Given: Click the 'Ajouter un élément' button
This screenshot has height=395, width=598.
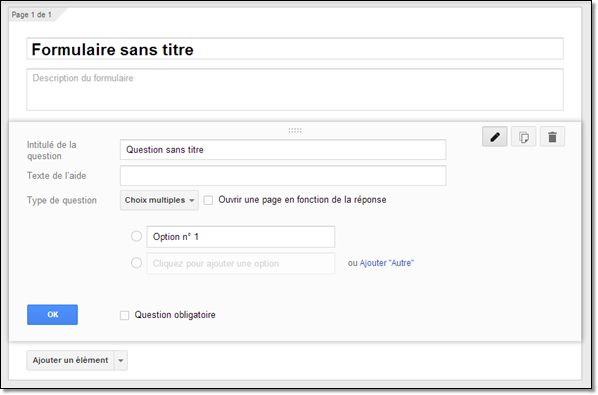Looking at the screenshot, I should 70,360.
